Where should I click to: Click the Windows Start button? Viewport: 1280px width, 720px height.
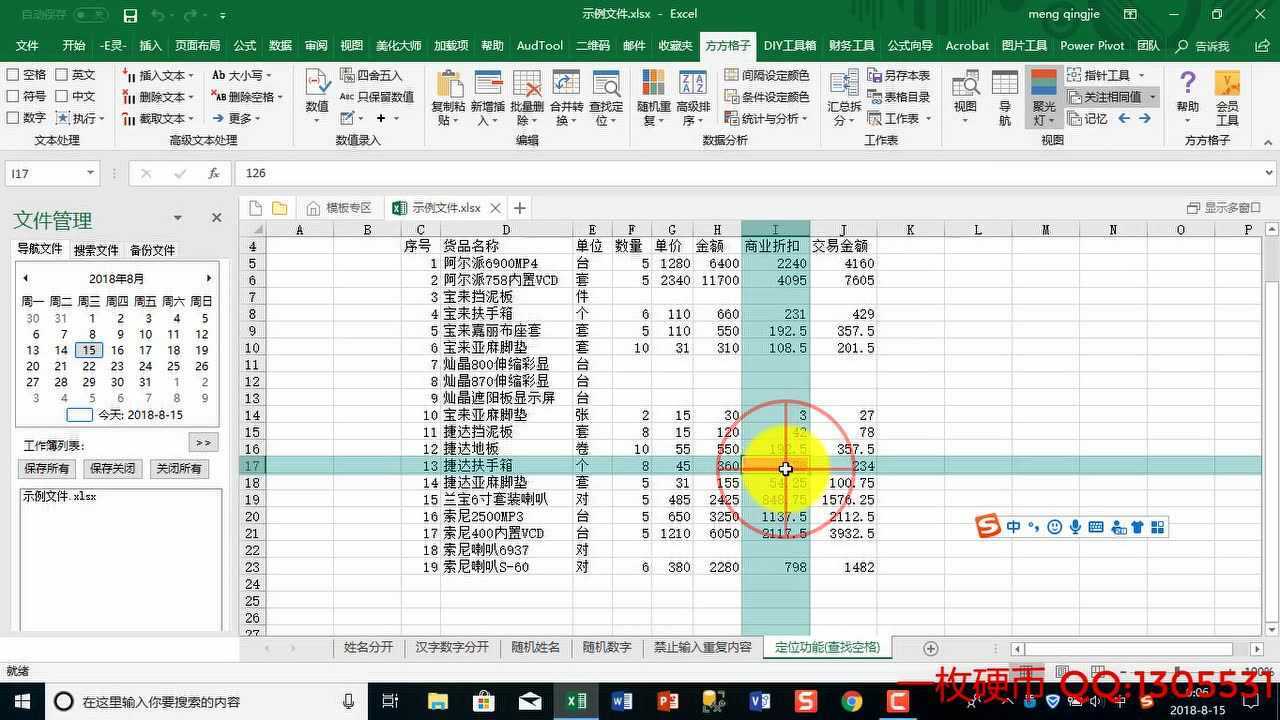[x=22, y=701]
